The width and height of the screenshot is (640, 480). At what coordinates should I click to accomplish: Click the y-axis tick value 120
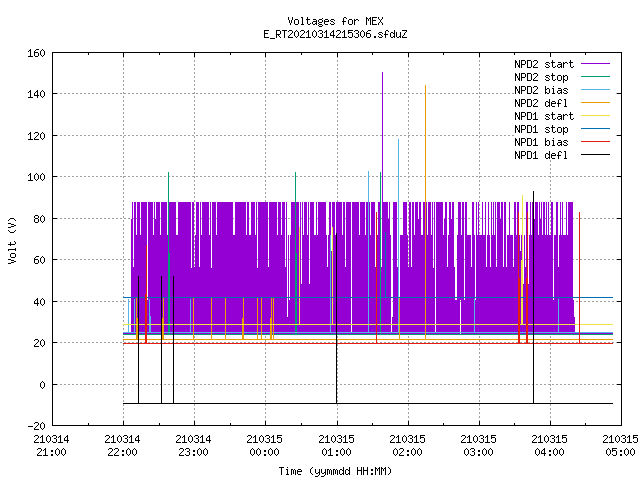pos(36,136)
